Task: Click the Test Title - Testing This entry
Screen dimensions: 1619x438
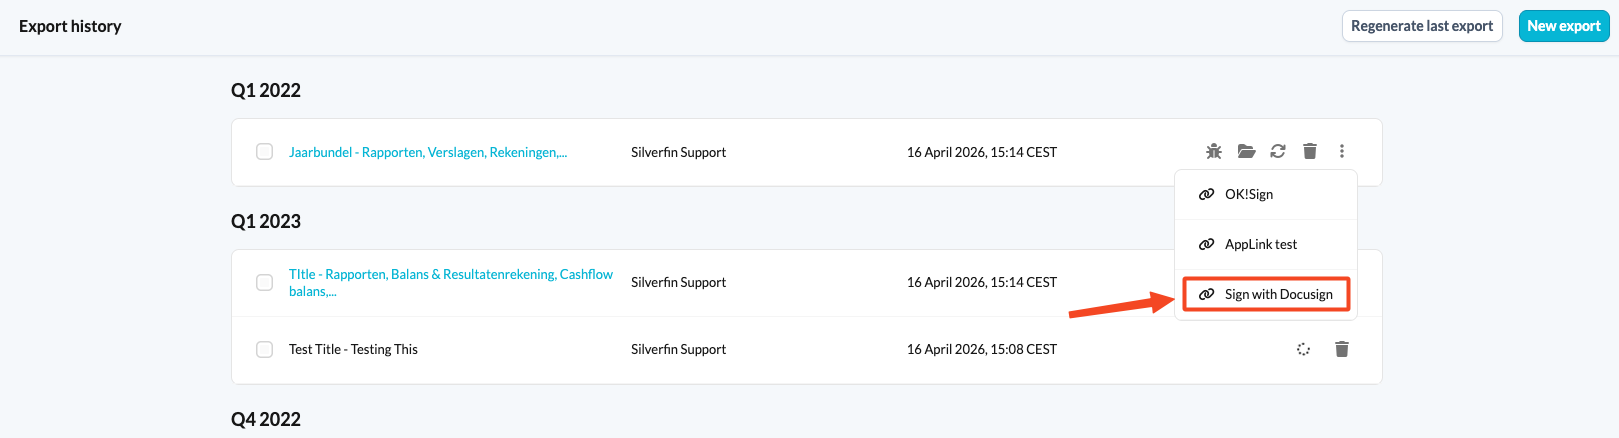Action: tap(353, 349)
